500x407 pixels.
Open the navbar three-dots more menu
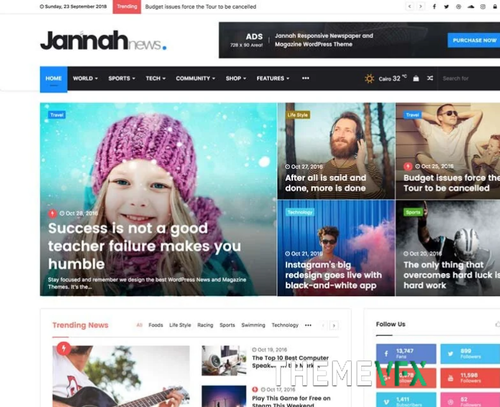305,78
